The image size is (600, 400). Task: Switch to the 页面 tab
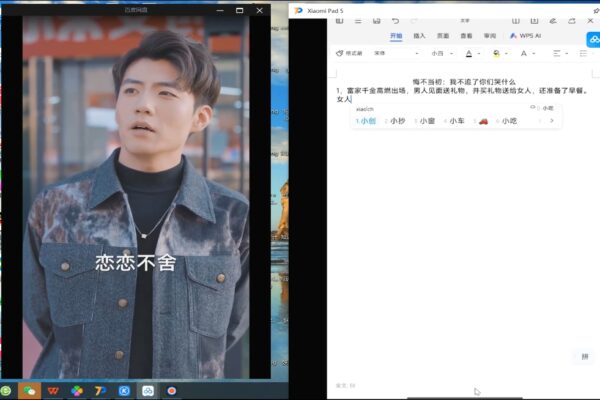coord(443,36)
